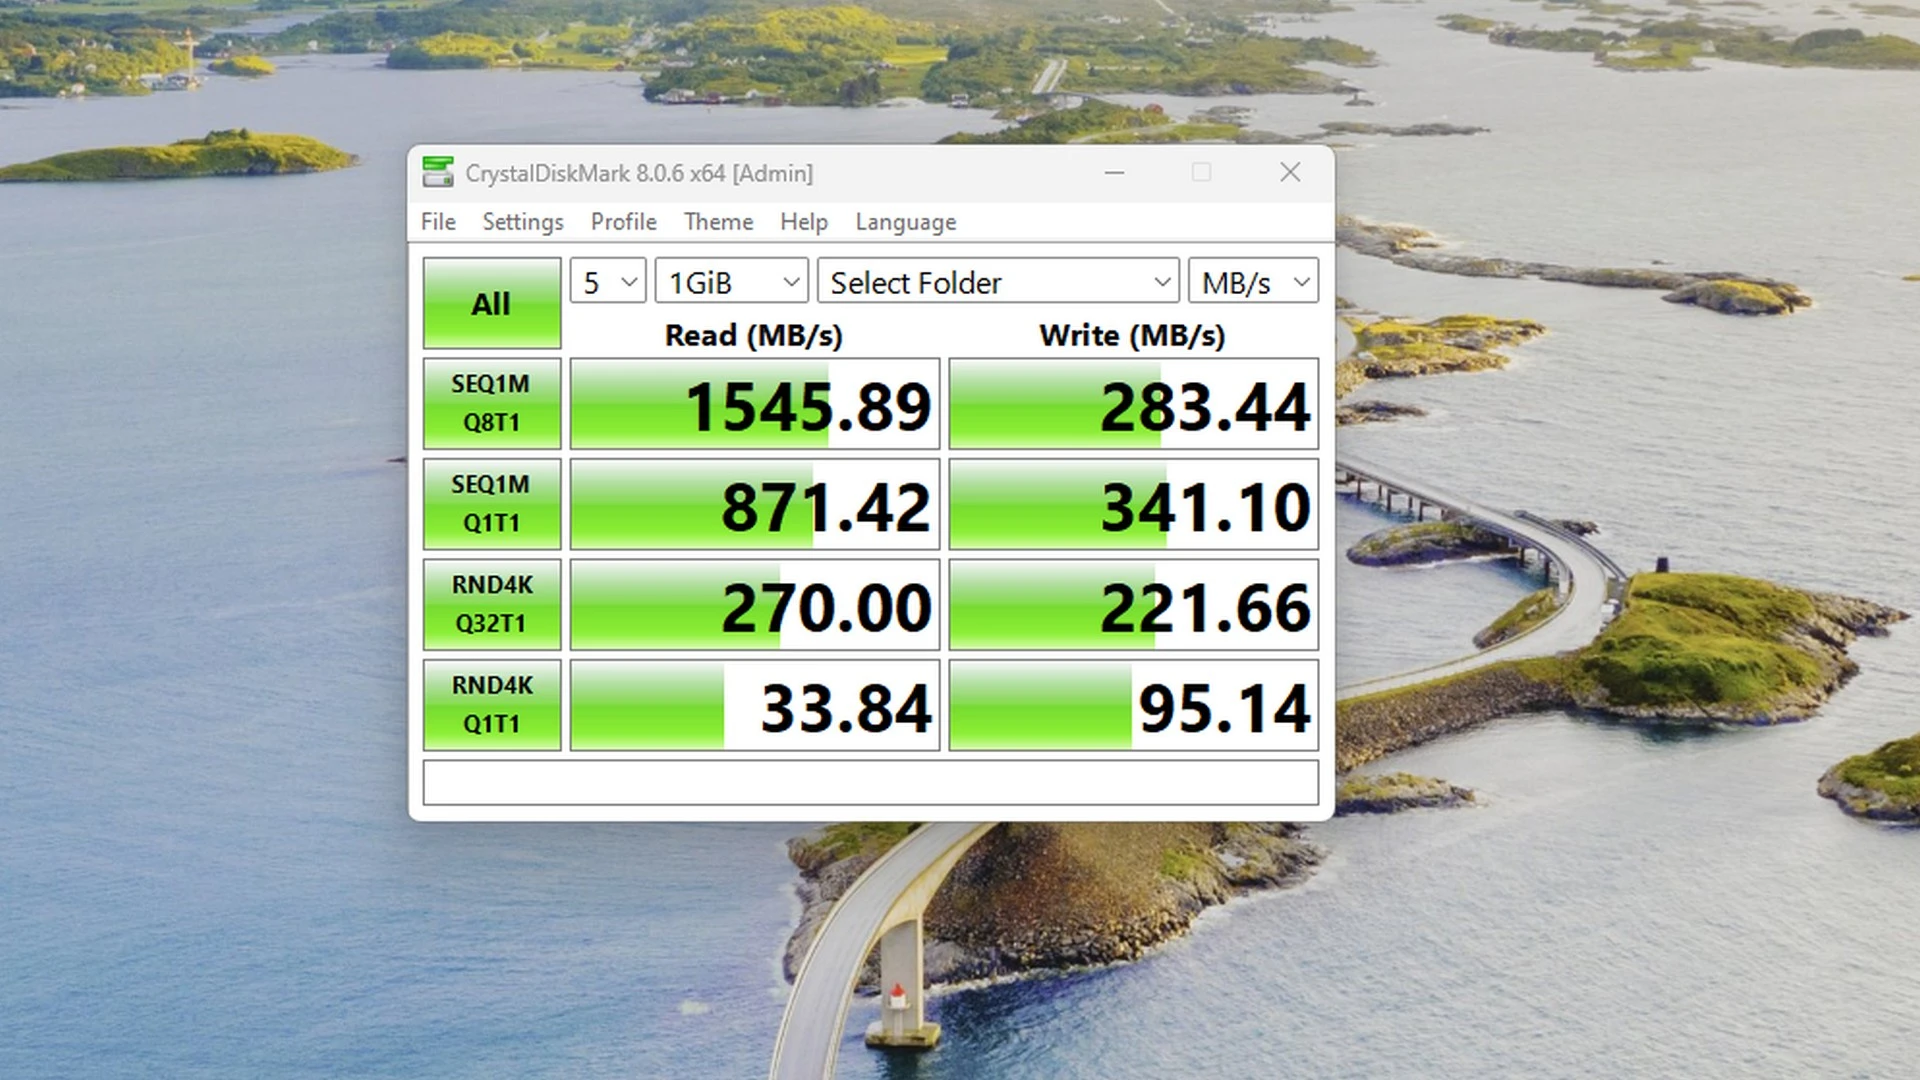This screenshot has height=1080, width=1920.
Task: Click the Read (MB/s) column header
Action: pos(754,335)
